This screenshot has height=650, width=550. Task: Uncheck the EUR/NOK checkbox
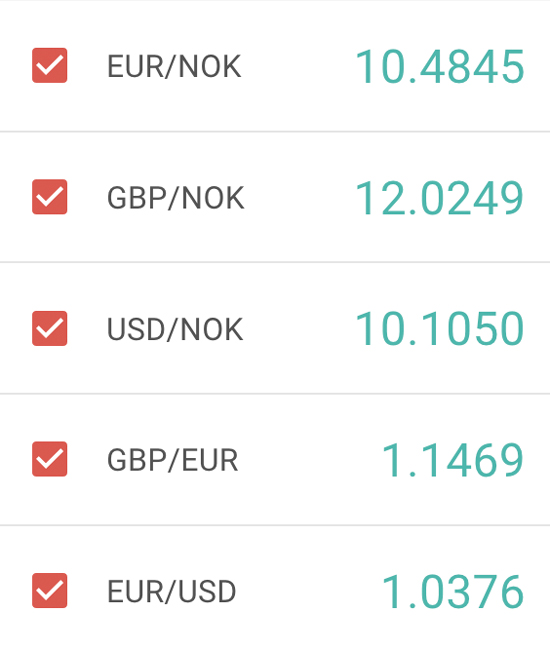click(50, 65)
